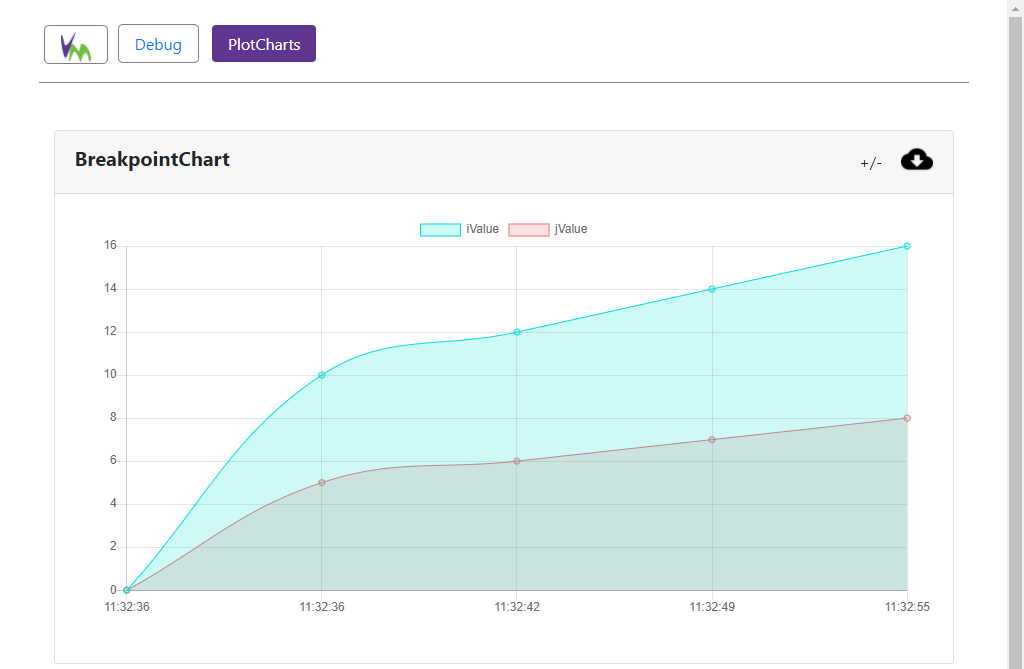Select the iValue data point at 11:32:42
This screenshot has width=1024, height=669.
(517, 332)
